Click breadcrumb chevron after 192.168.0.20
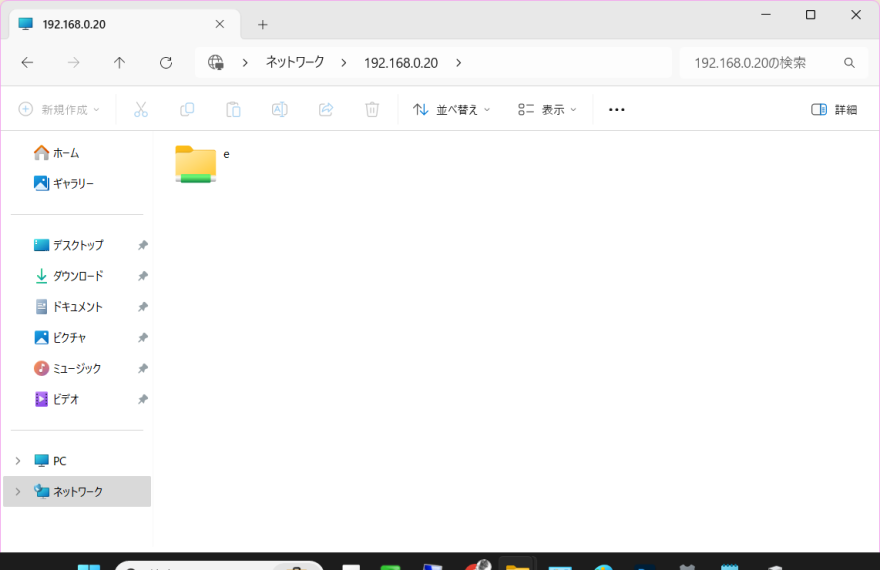Screen dimensions: 880x570 tap(459, 63)
